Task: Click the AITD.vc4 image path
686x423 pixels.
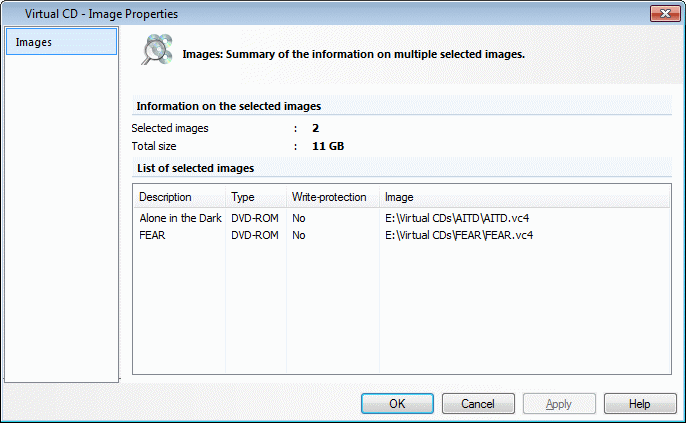Action: (x=458, y=218)
